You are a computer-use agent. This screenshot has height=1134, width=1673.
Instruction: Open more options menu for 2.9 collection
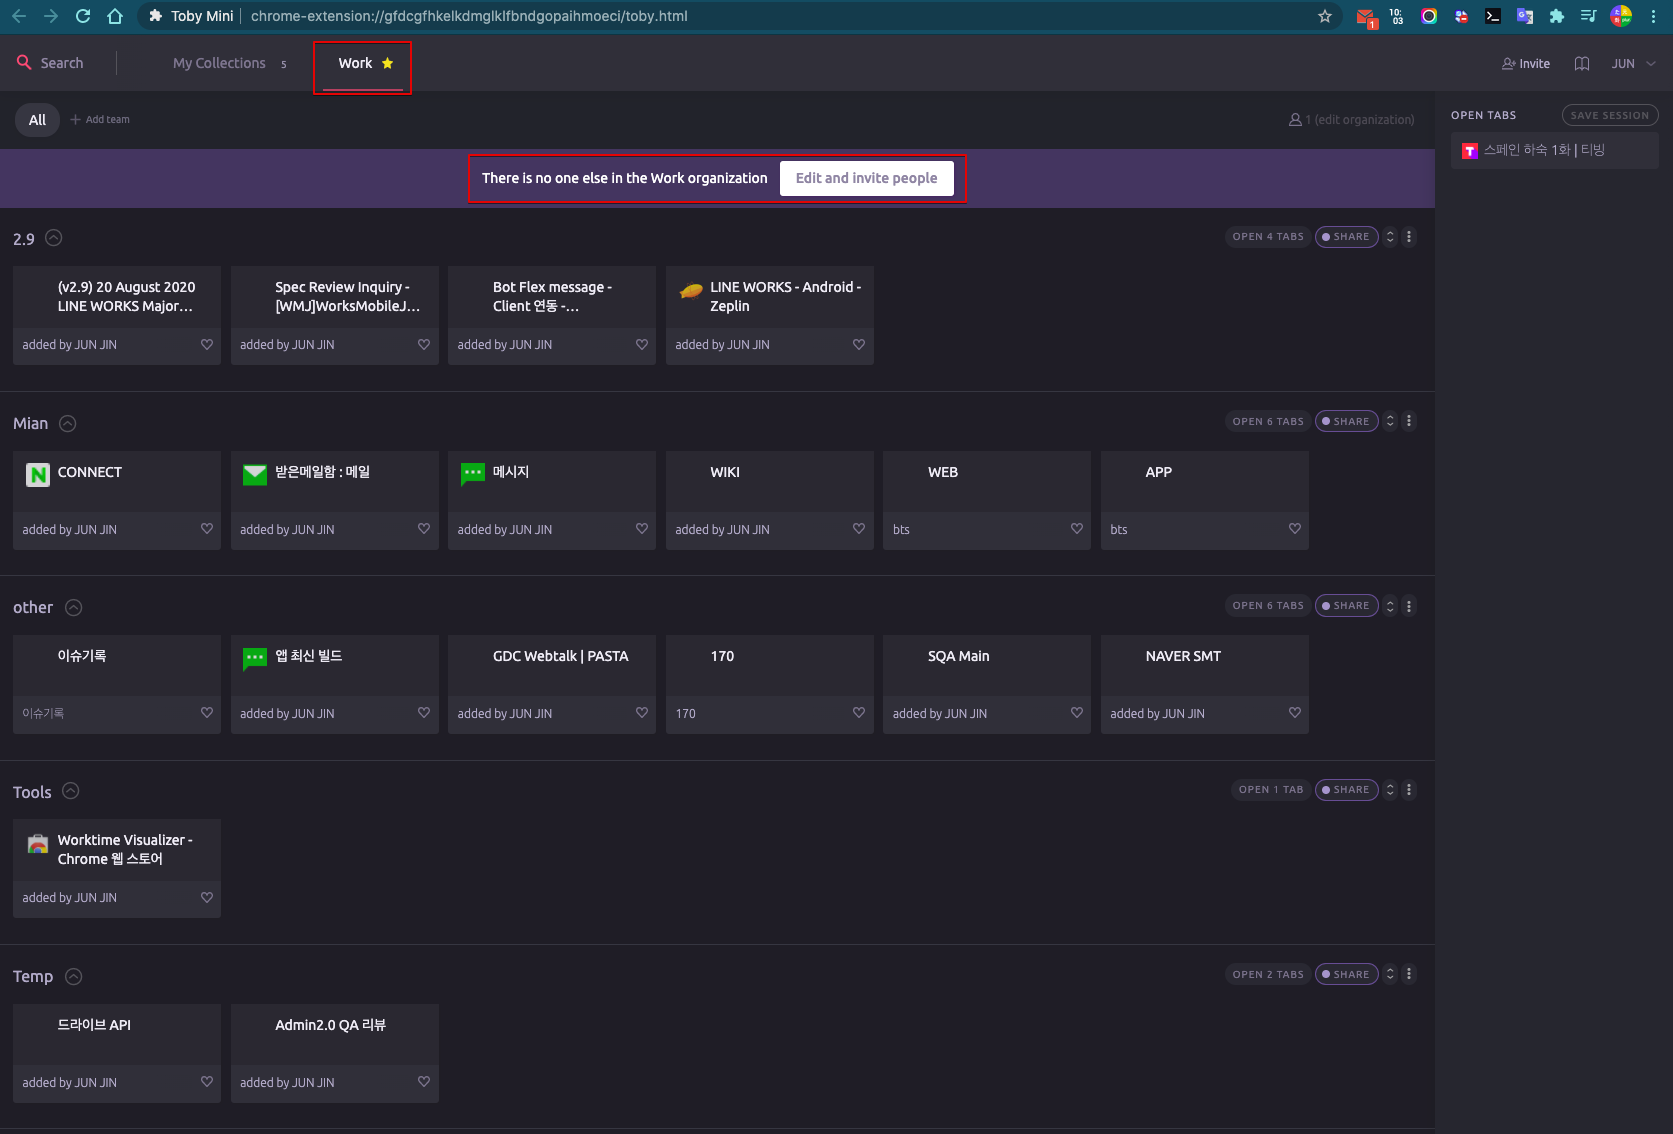(x=1409, y=237)
